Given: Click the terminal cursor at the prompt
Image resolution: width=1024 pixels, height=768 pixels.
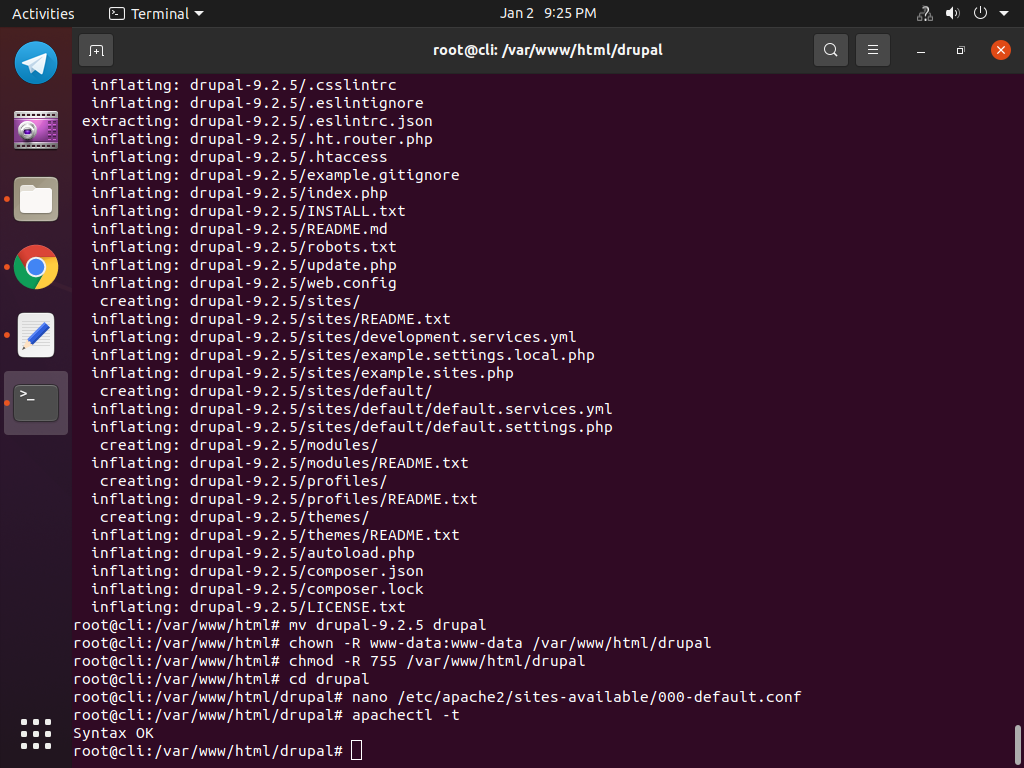Looking at the screenshot, I should (x=356, y=751).
